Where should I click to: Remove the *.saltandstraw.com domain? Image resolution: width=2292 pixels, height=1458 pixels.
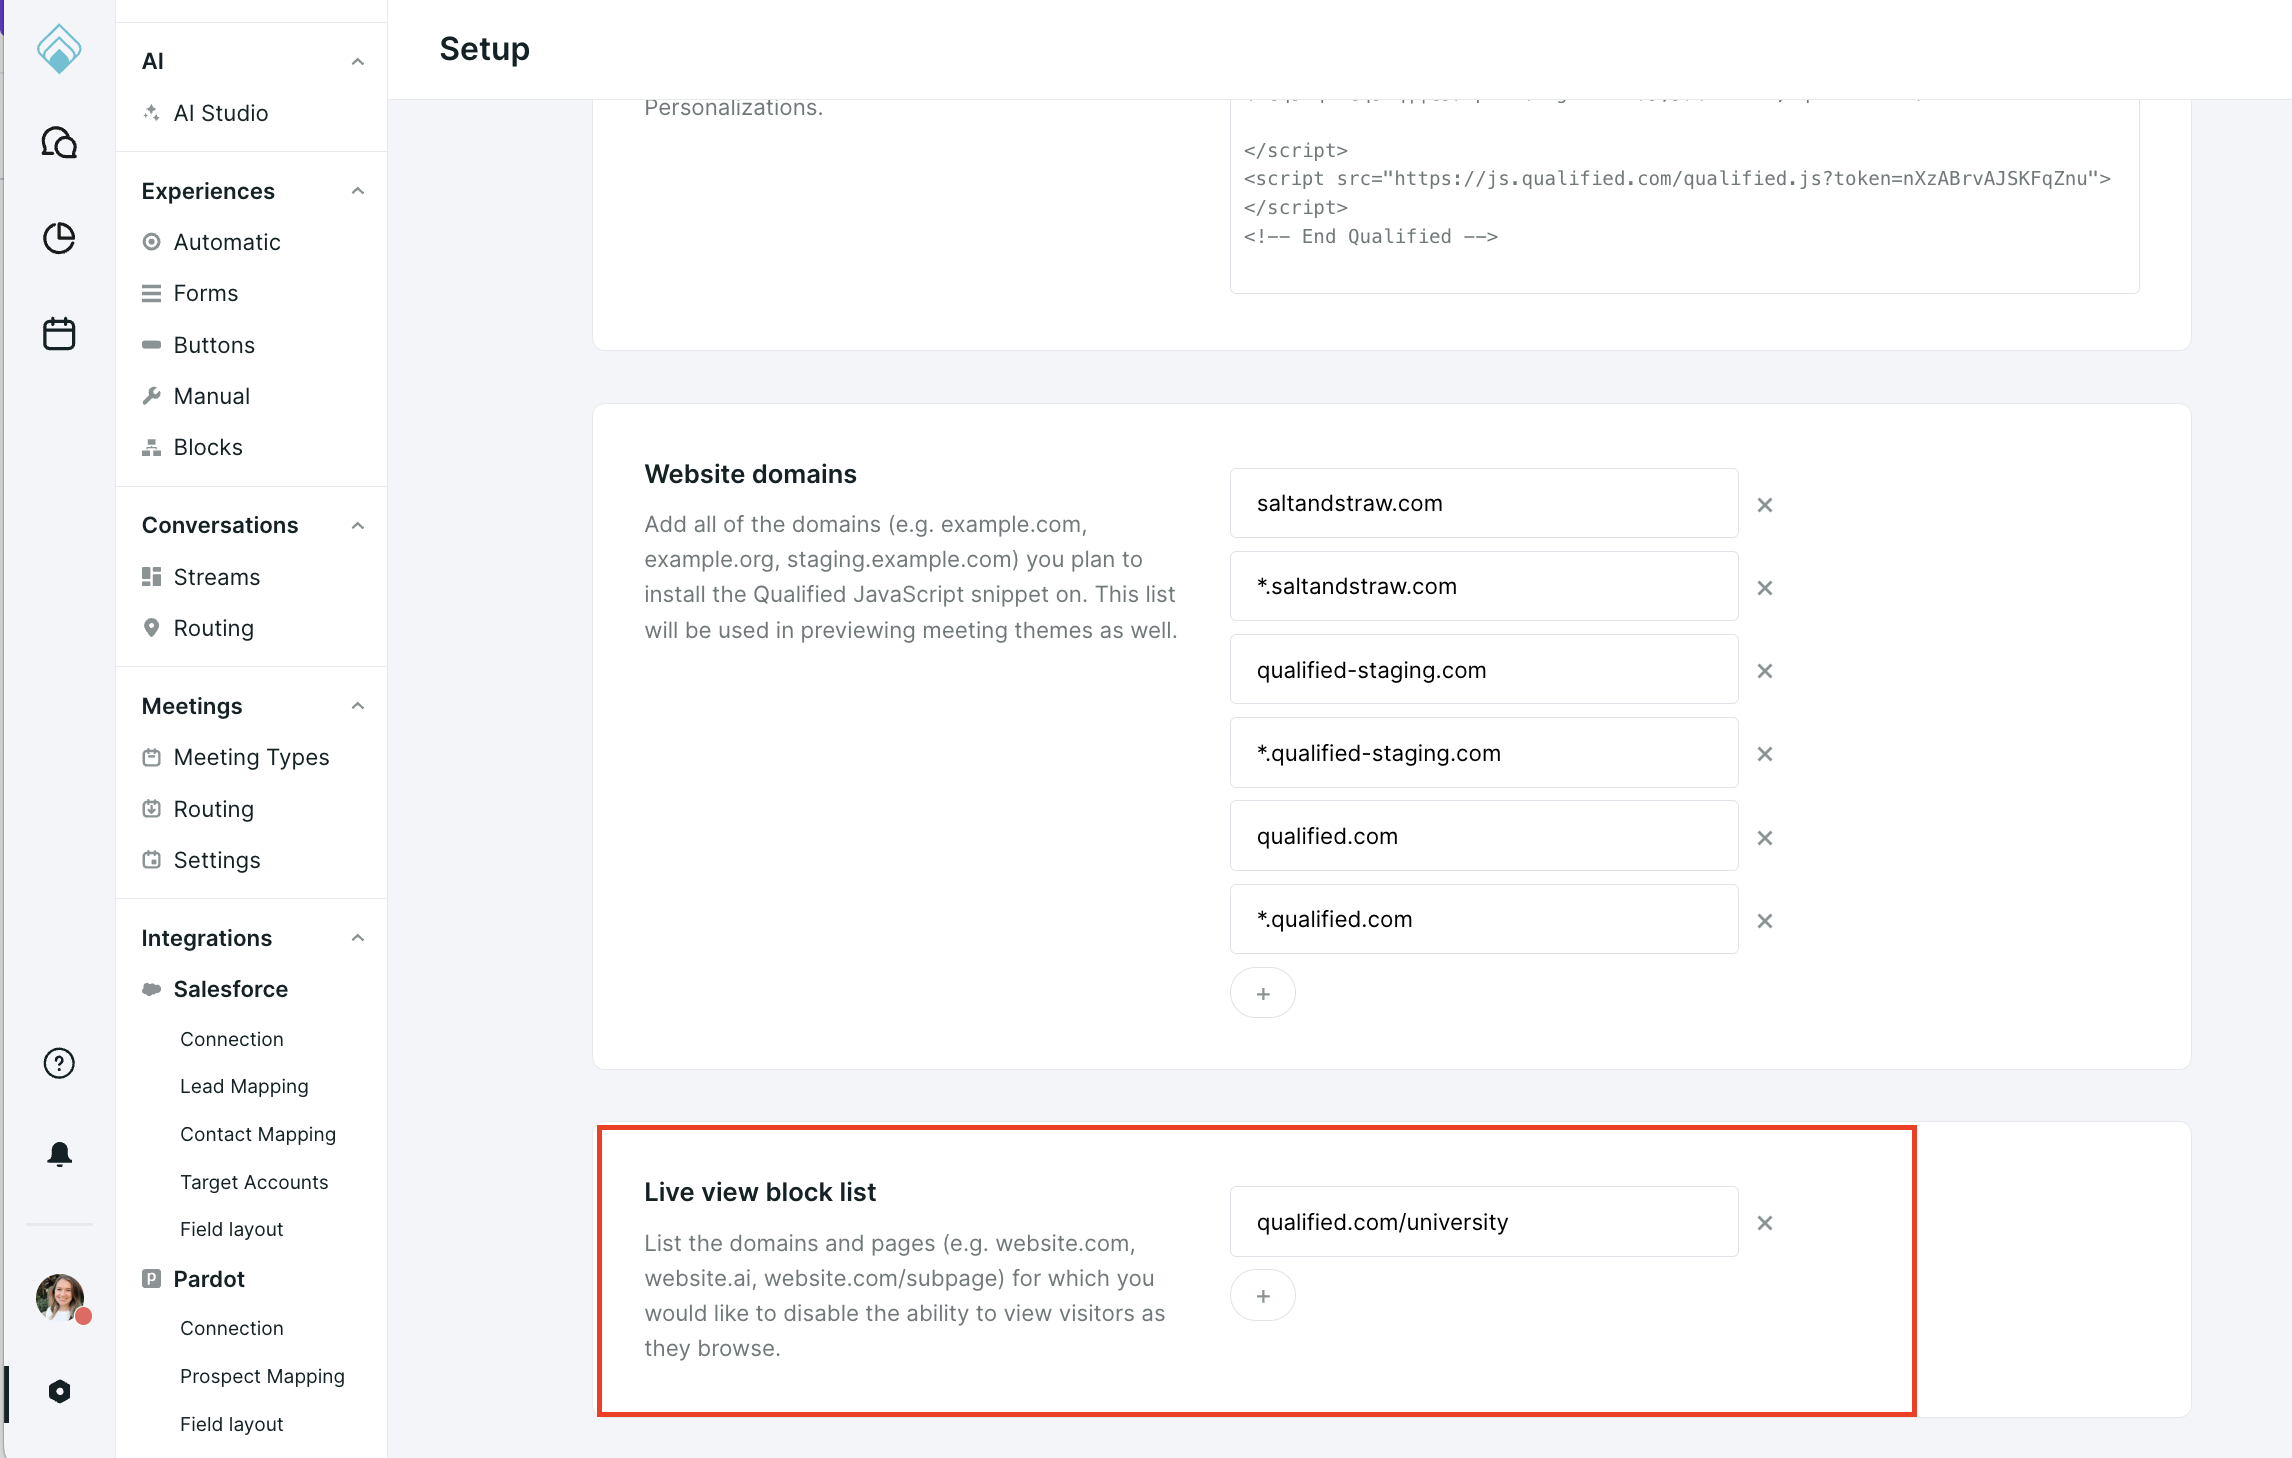(x=1765, y=587)
